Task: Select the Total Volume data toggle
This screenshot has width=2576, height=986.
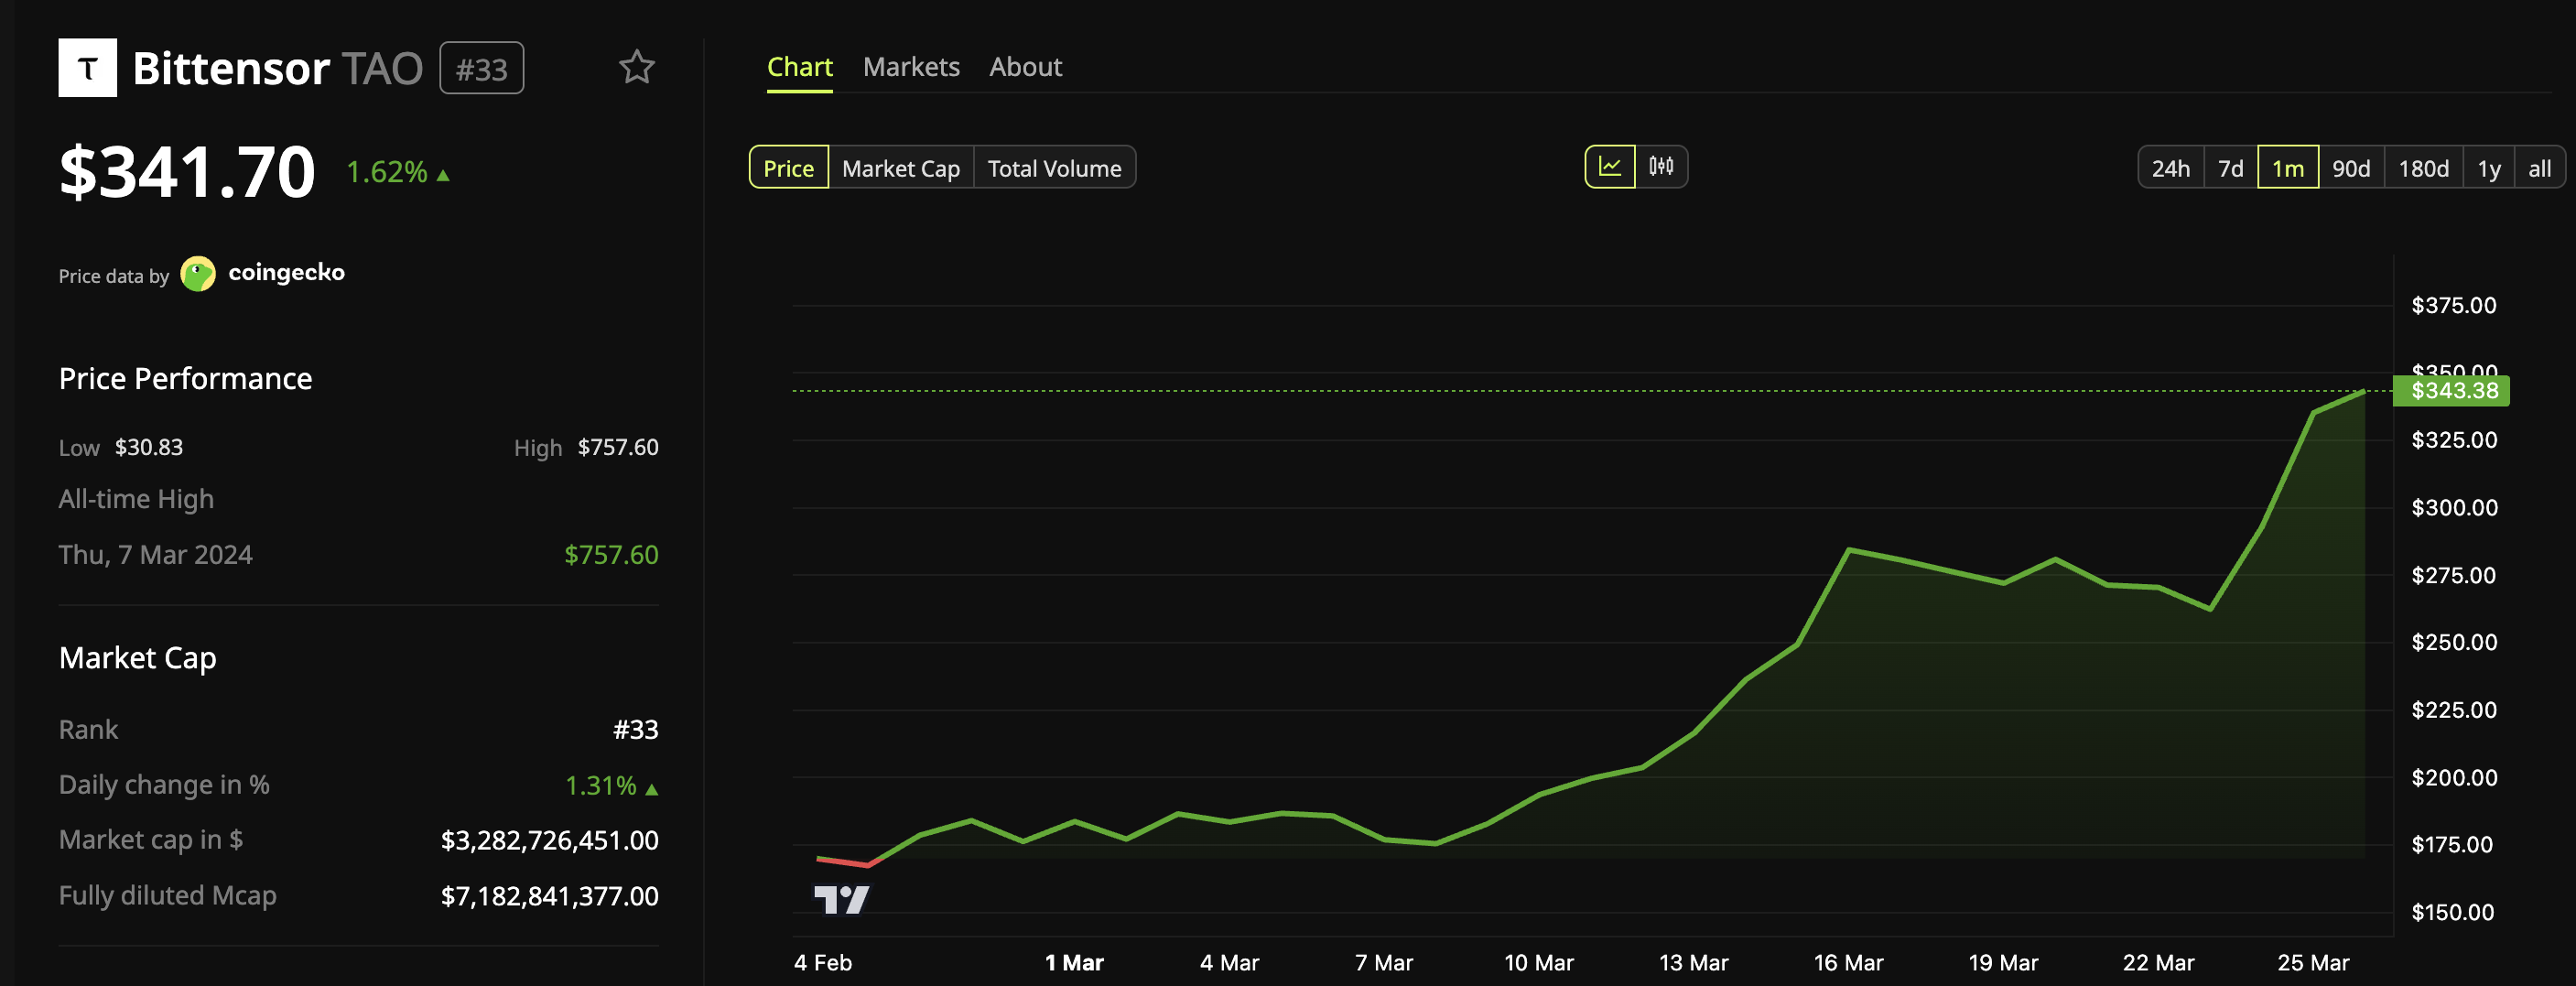Action: coord(1054,168)
